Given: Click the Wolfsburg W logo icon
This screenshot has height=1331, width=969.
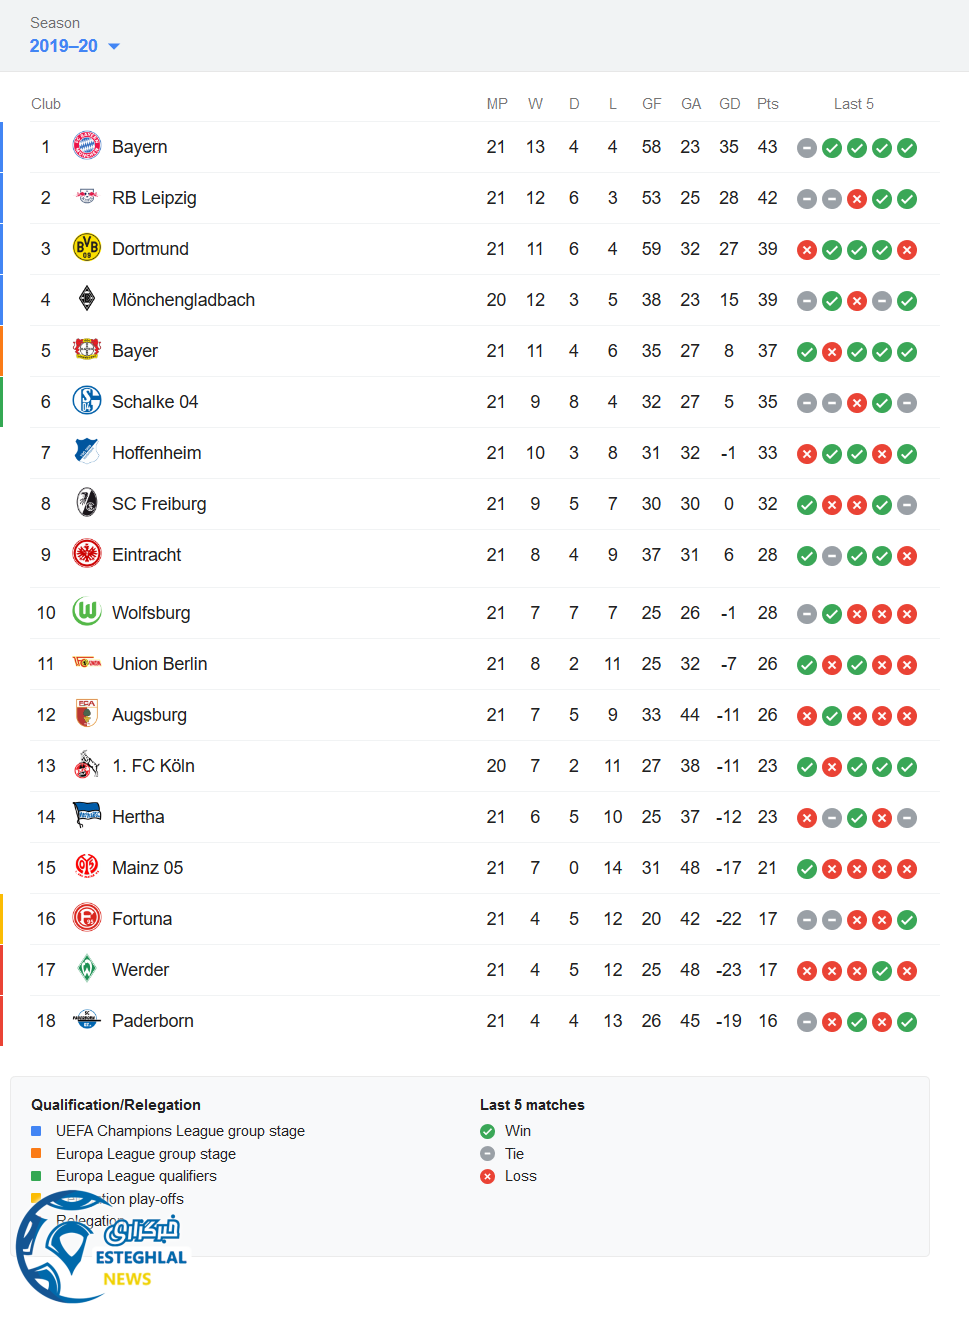Looking at the screenshot, I should click(x=87, y=612).
